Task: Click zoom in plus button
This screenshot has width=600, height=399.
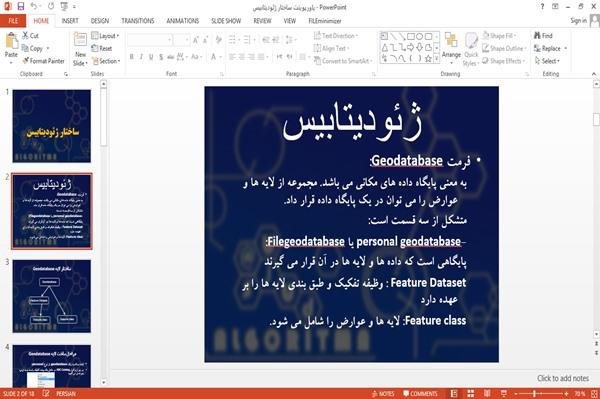Action: tap(566, 394)
